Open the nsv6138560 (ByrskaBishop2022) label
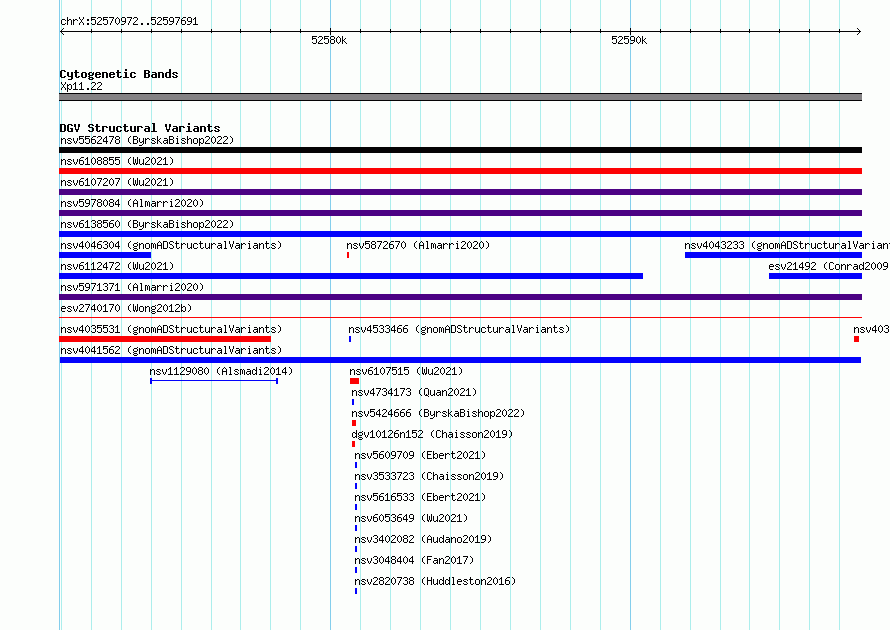The width and height of the screenshot is (890, 630). click(147, 224)
